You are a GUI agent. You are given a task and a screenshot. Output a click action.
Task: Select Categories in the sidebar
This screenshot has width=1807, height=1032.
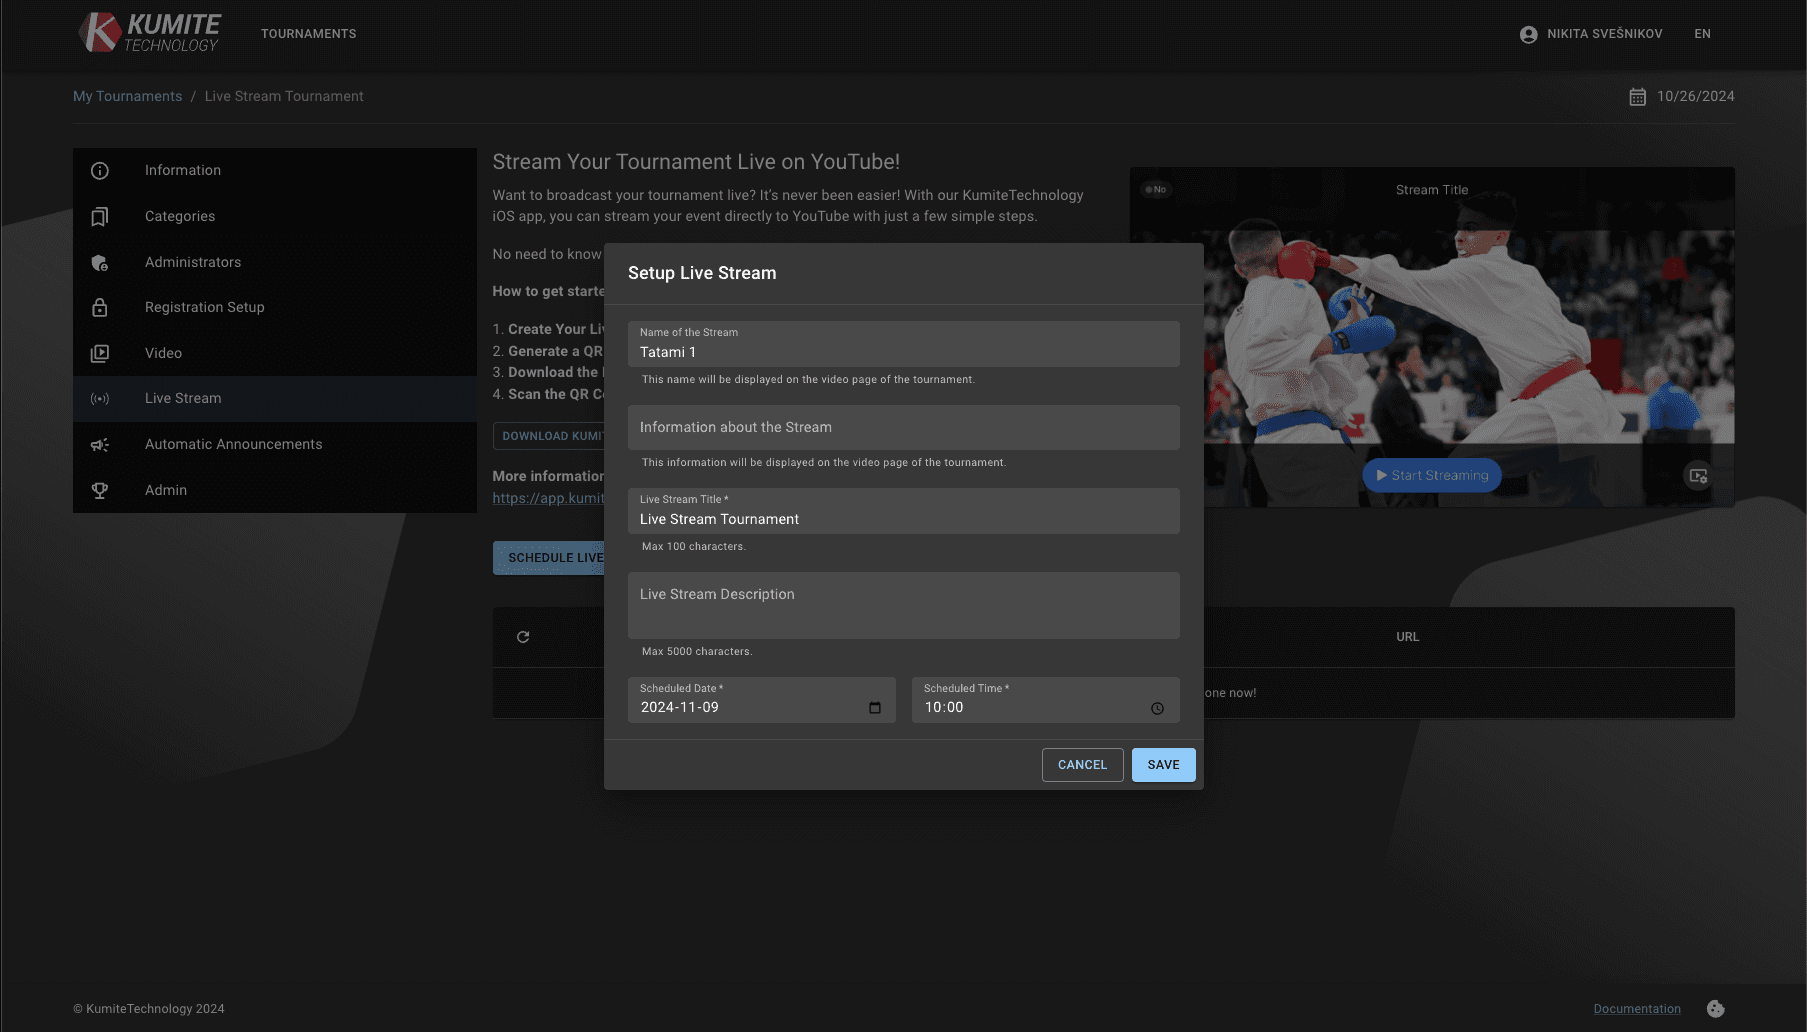(x=180, y=217)
